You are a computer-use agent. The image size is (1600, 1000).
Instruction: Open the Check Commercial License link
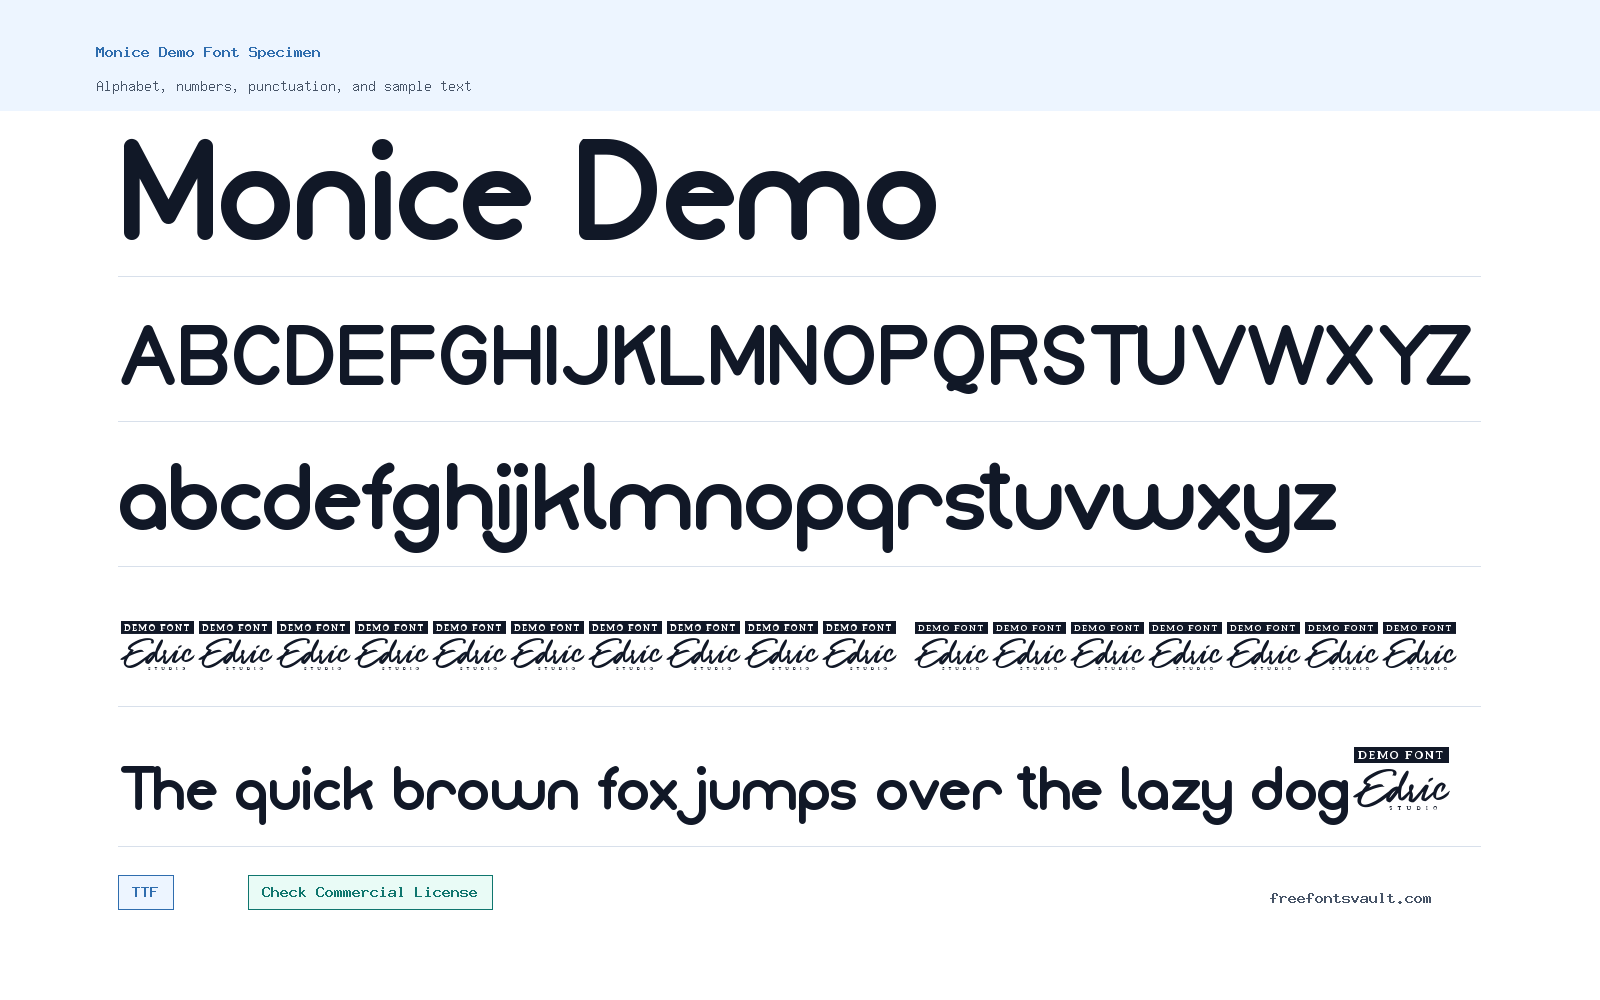tap(370, 892)
